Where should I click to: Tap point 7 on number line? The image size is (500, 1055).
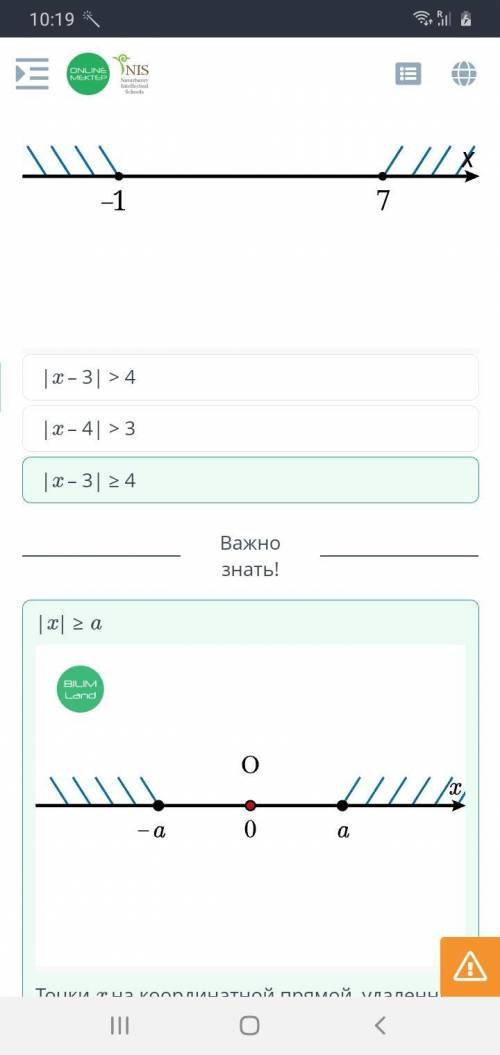point(382,176)
